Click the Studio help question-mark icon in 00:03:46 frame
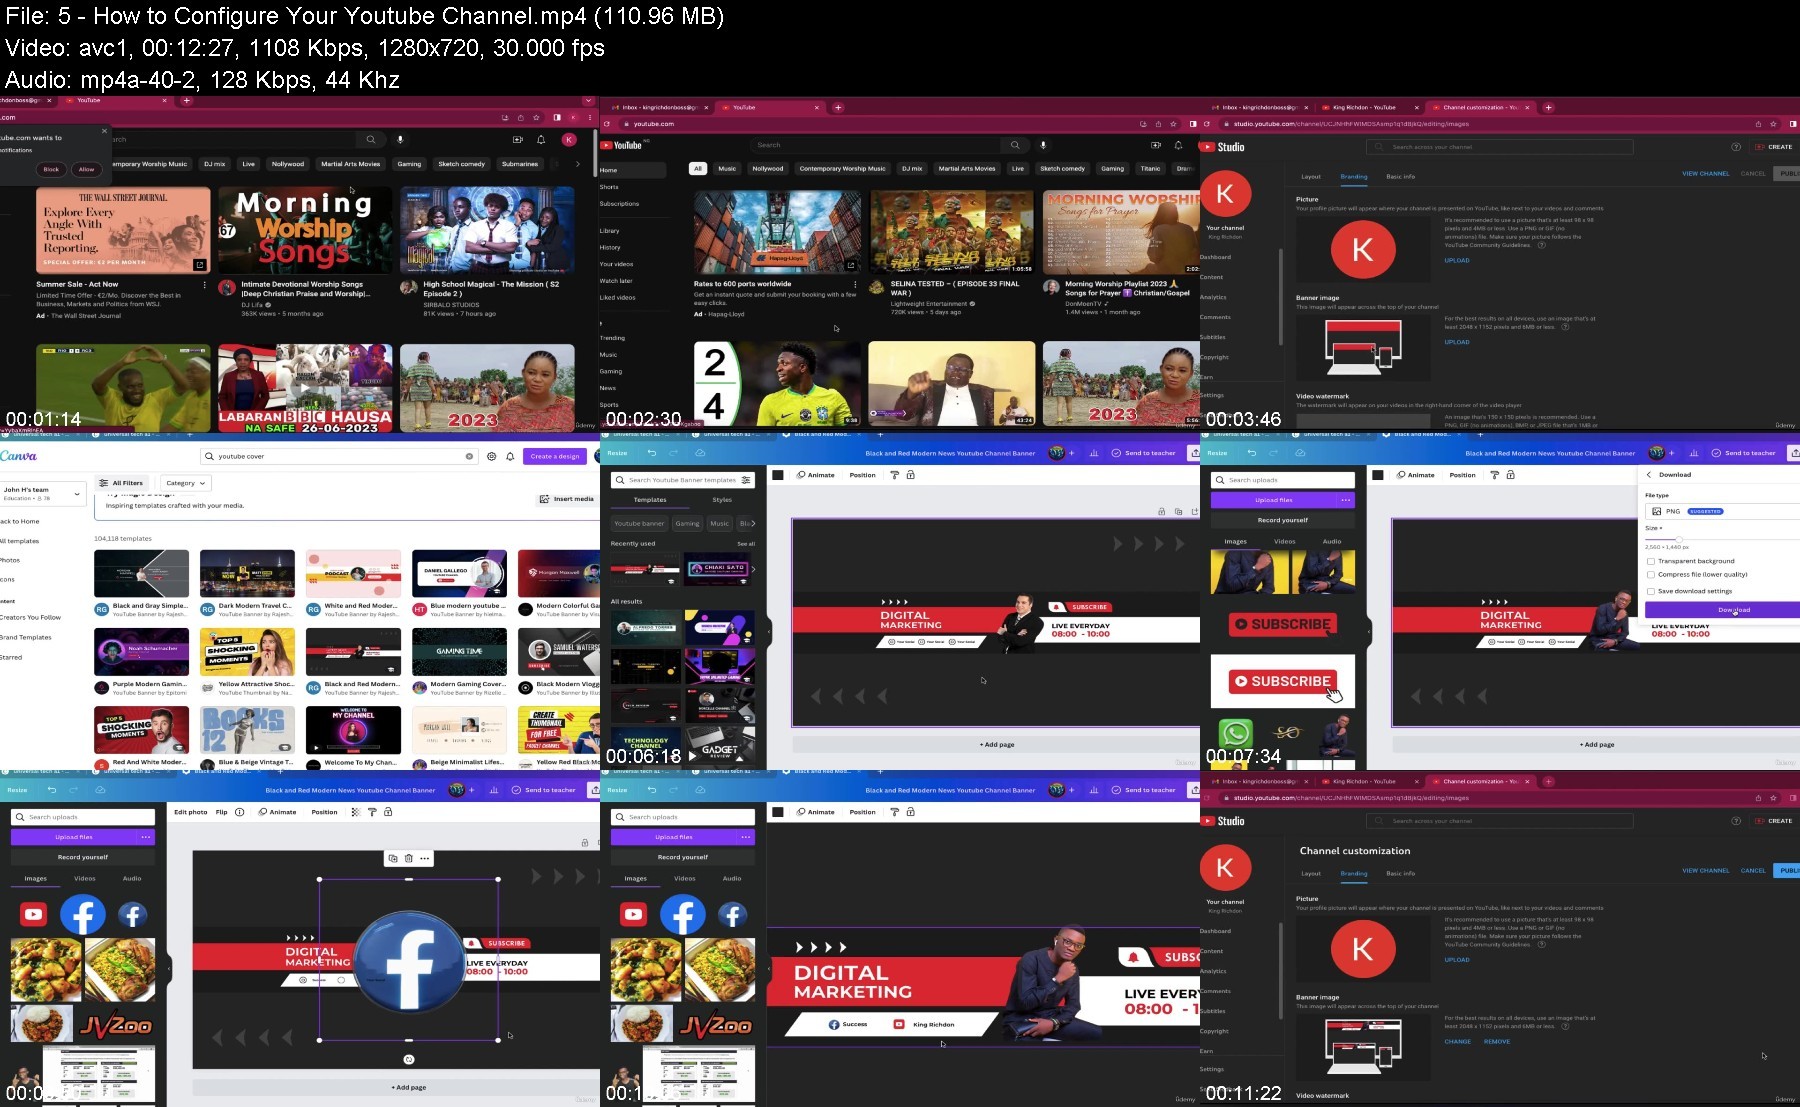 1736,147
